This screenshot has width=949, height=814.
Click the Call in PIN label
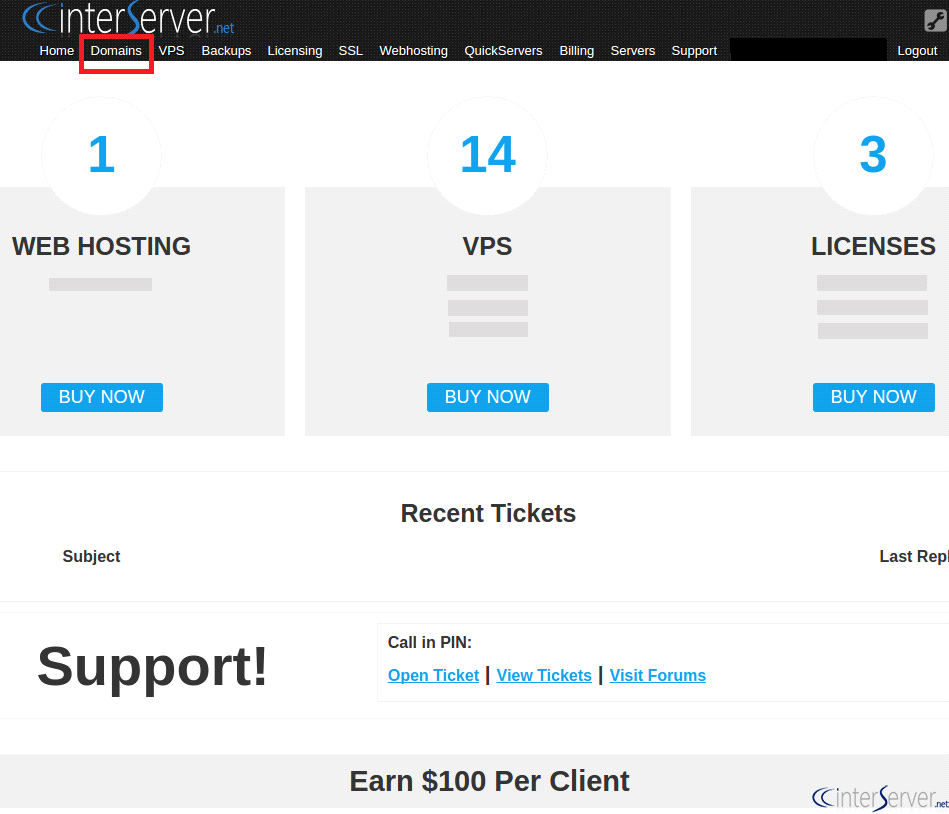(x=430, y=642)
